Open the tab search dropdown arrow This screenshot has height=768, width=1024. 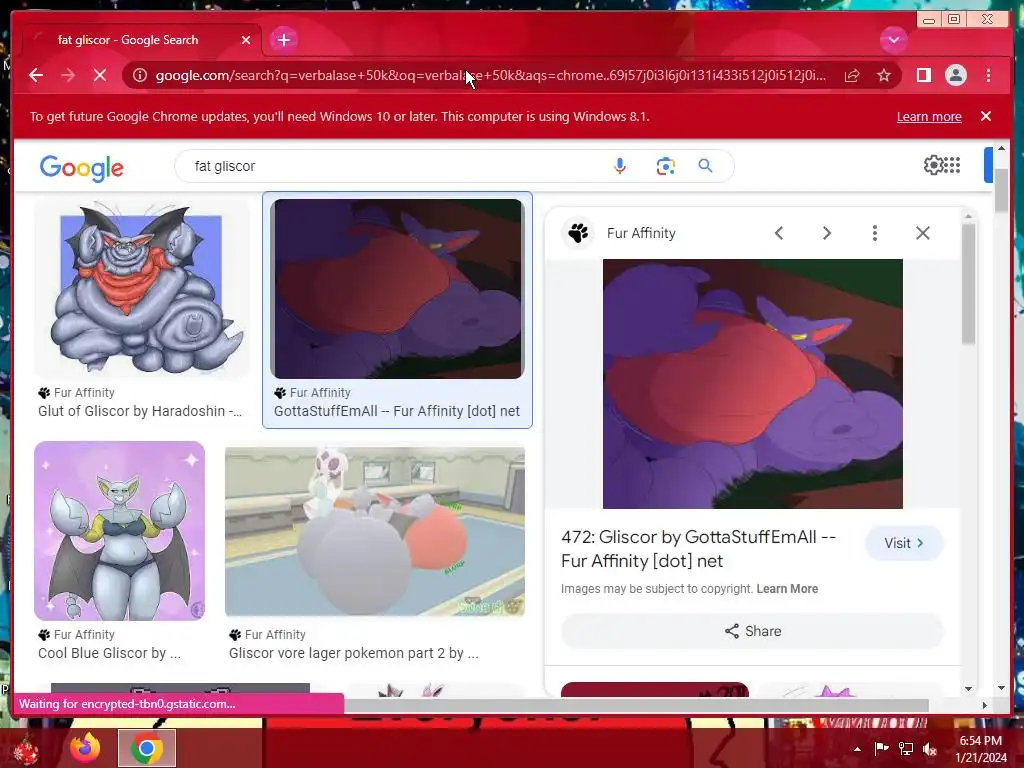[x=893, y=40]
